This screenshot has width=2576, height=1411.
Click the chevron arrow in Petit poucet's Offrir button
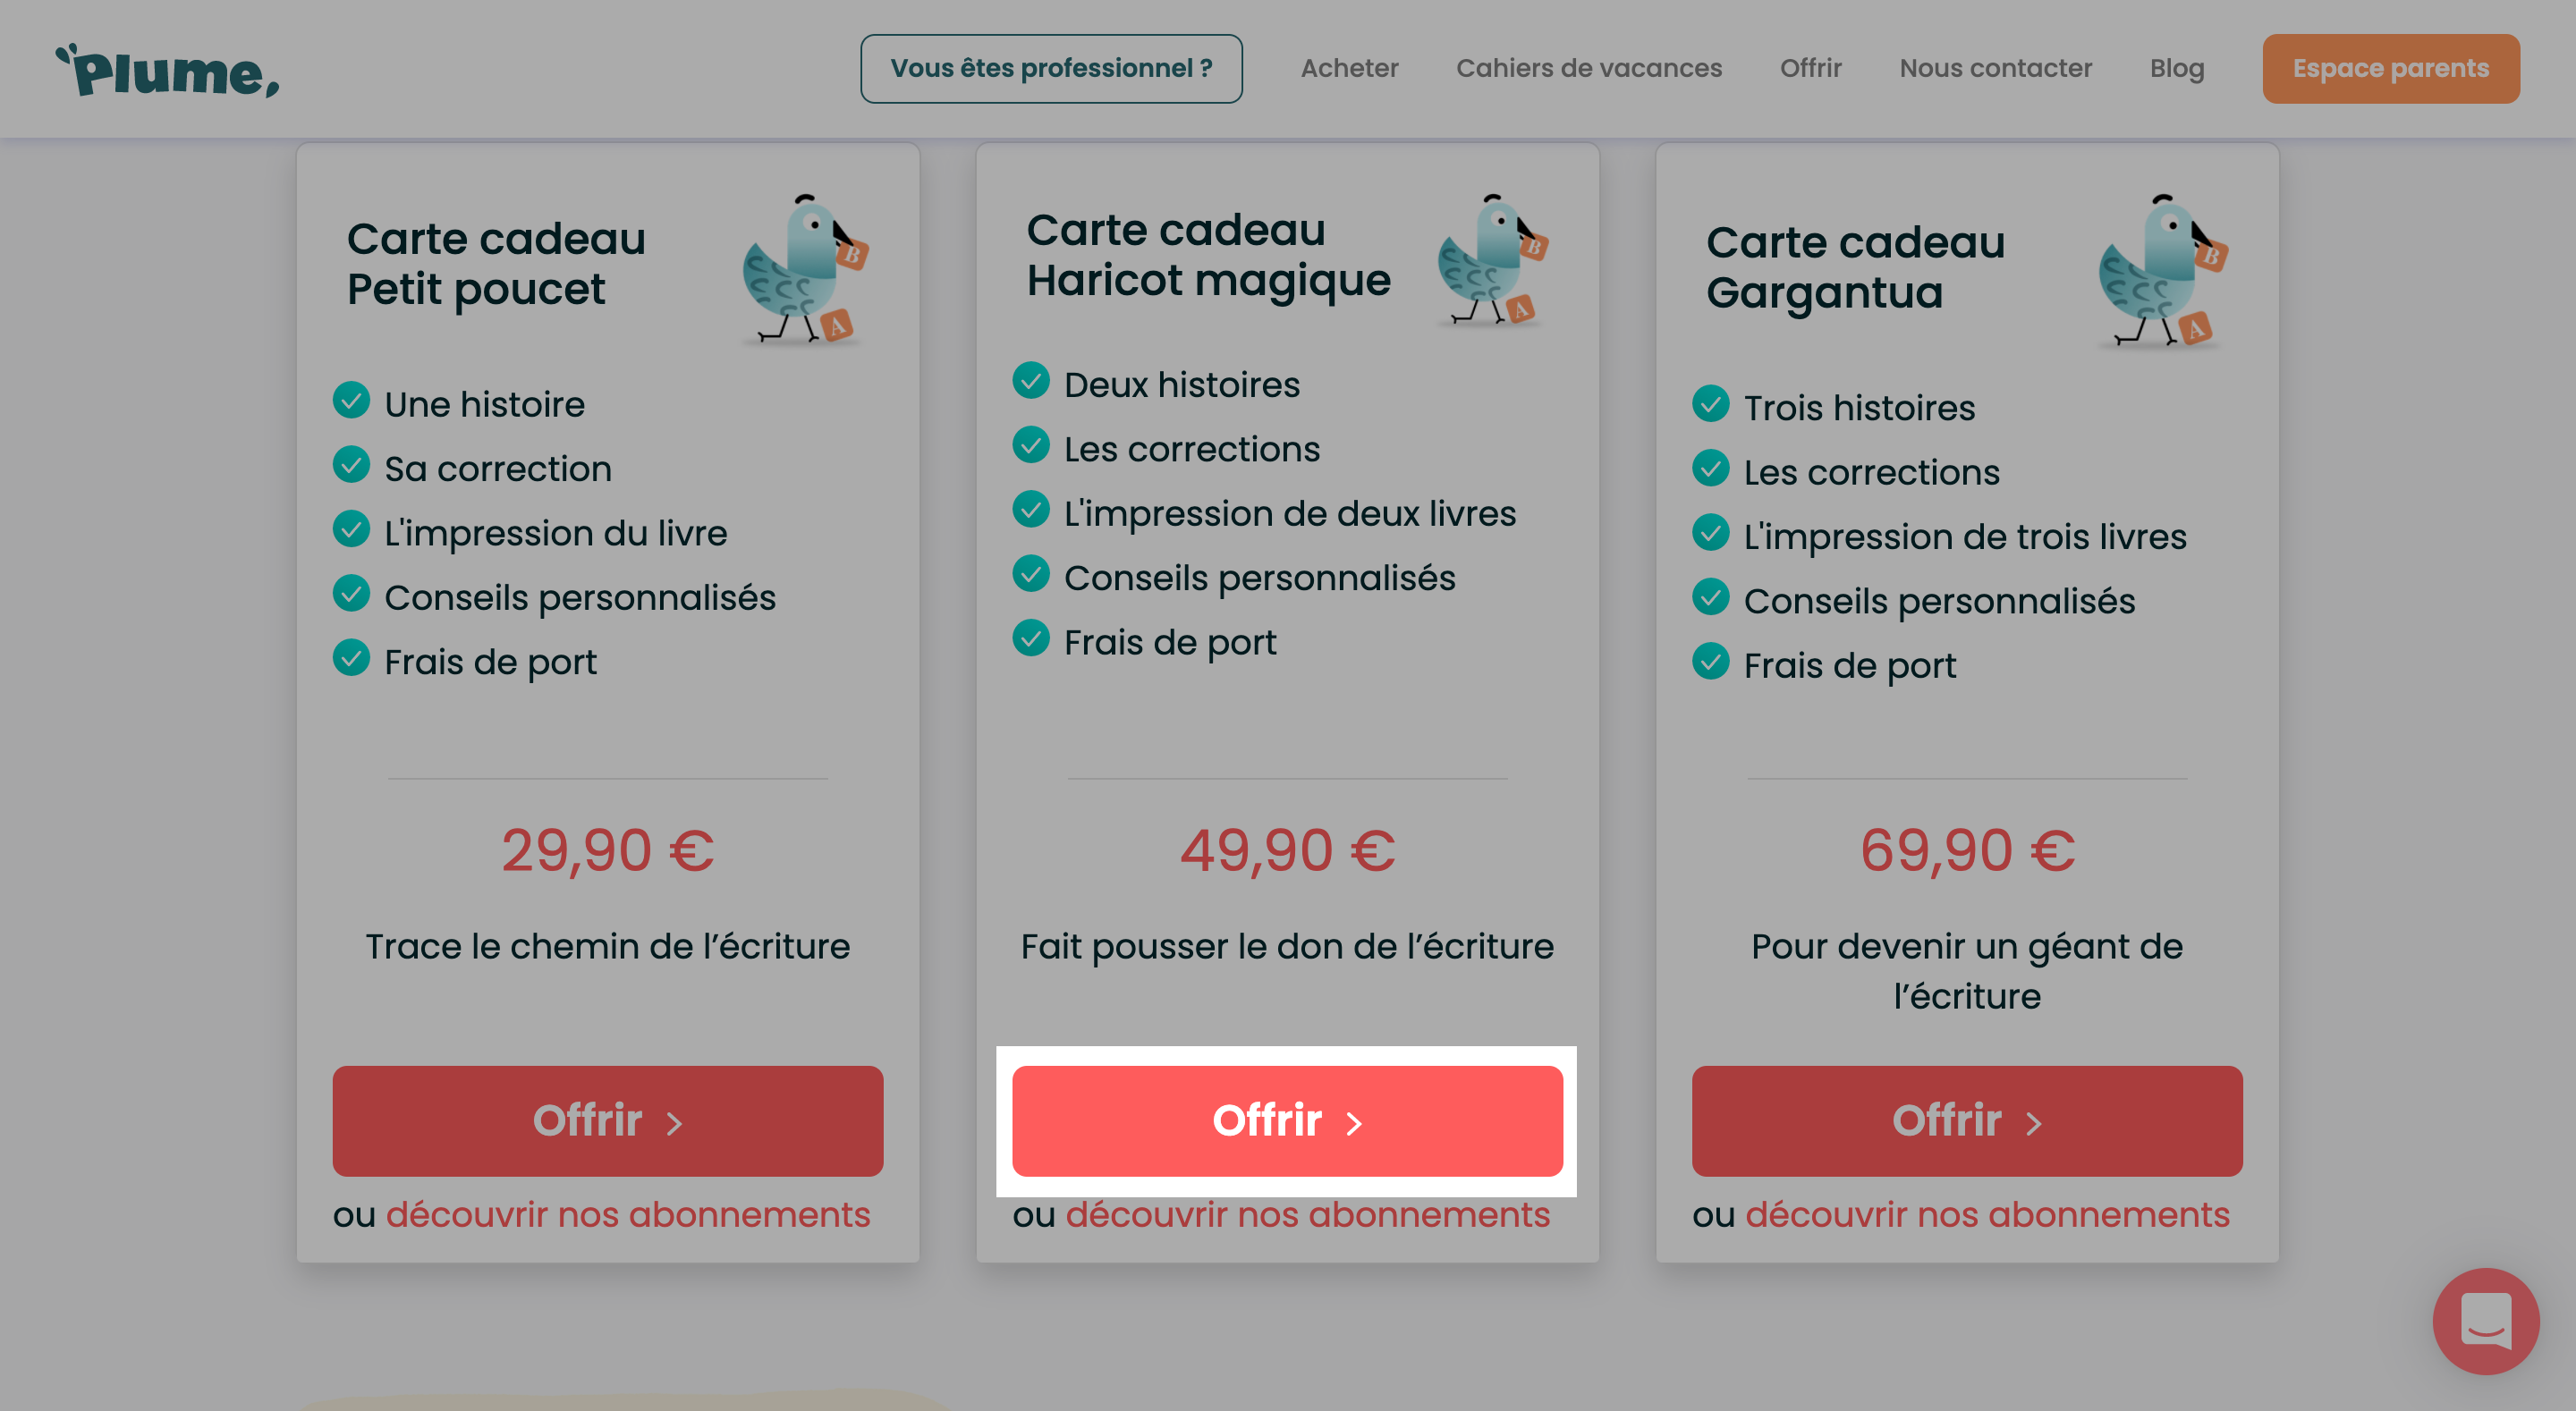674,1124
